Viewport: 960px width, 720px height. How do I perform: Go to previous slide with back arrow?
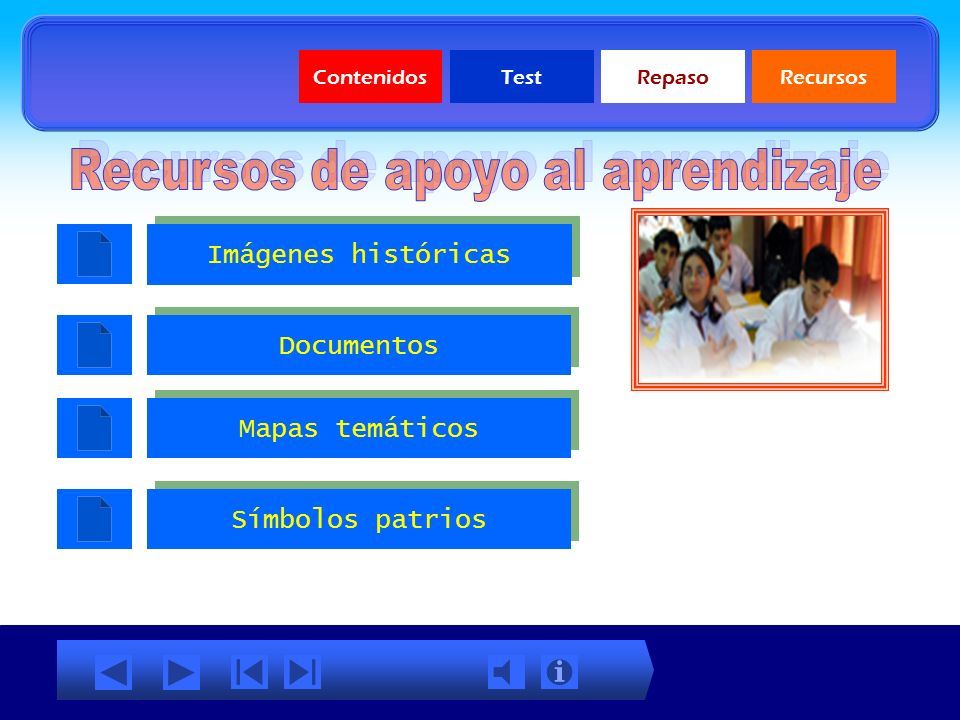tap(114, 673)
